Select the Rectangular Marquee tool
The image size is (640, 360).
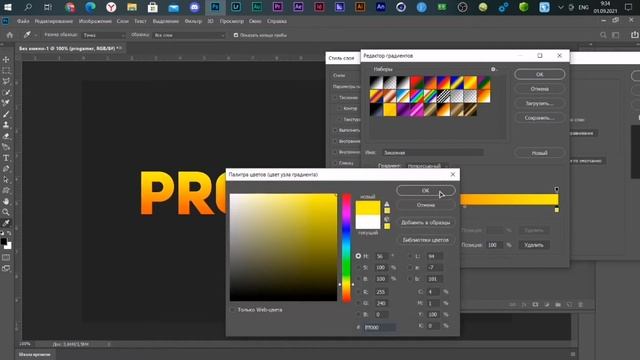tap(6, 71)
